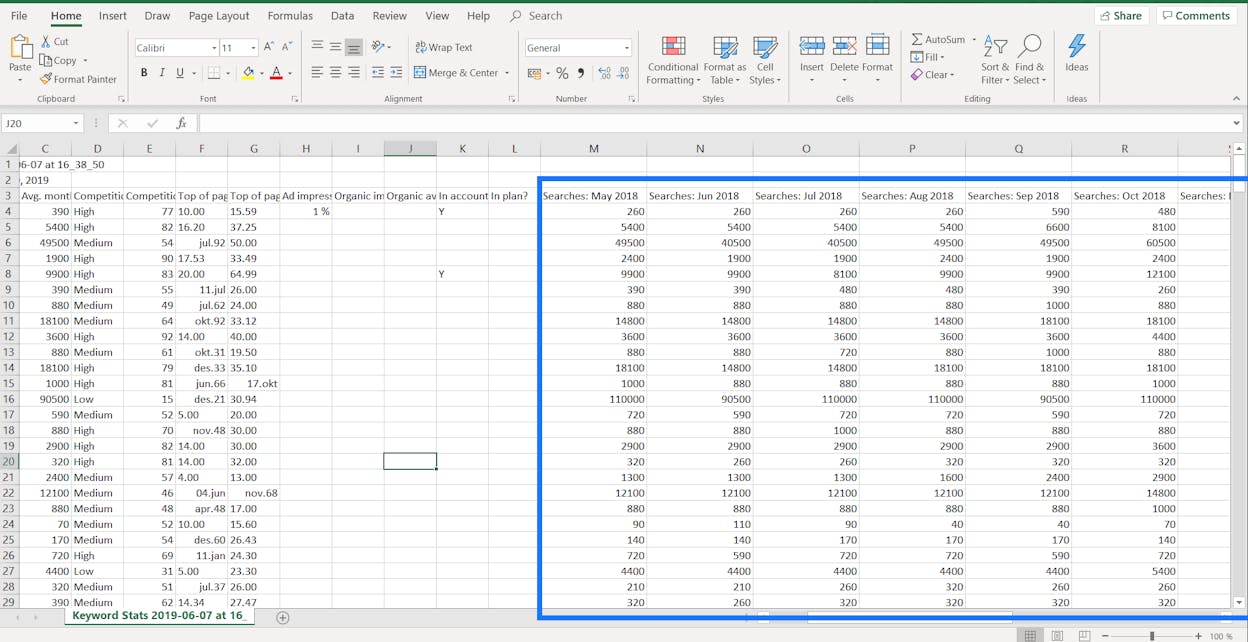Click the Delete cells icon
Image resolution: width=1248 pixels, height=642 pixels.
coord(844,46)
